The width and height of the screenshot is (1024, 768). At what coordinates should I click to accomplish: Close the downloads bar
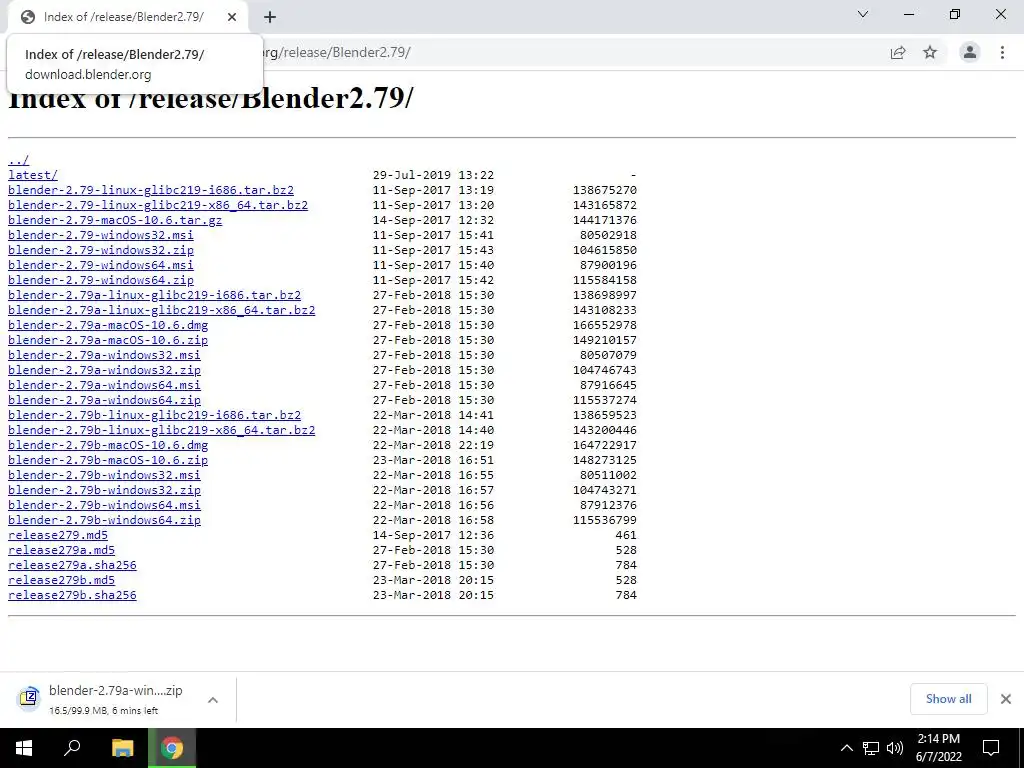(x=1006, y=699)
